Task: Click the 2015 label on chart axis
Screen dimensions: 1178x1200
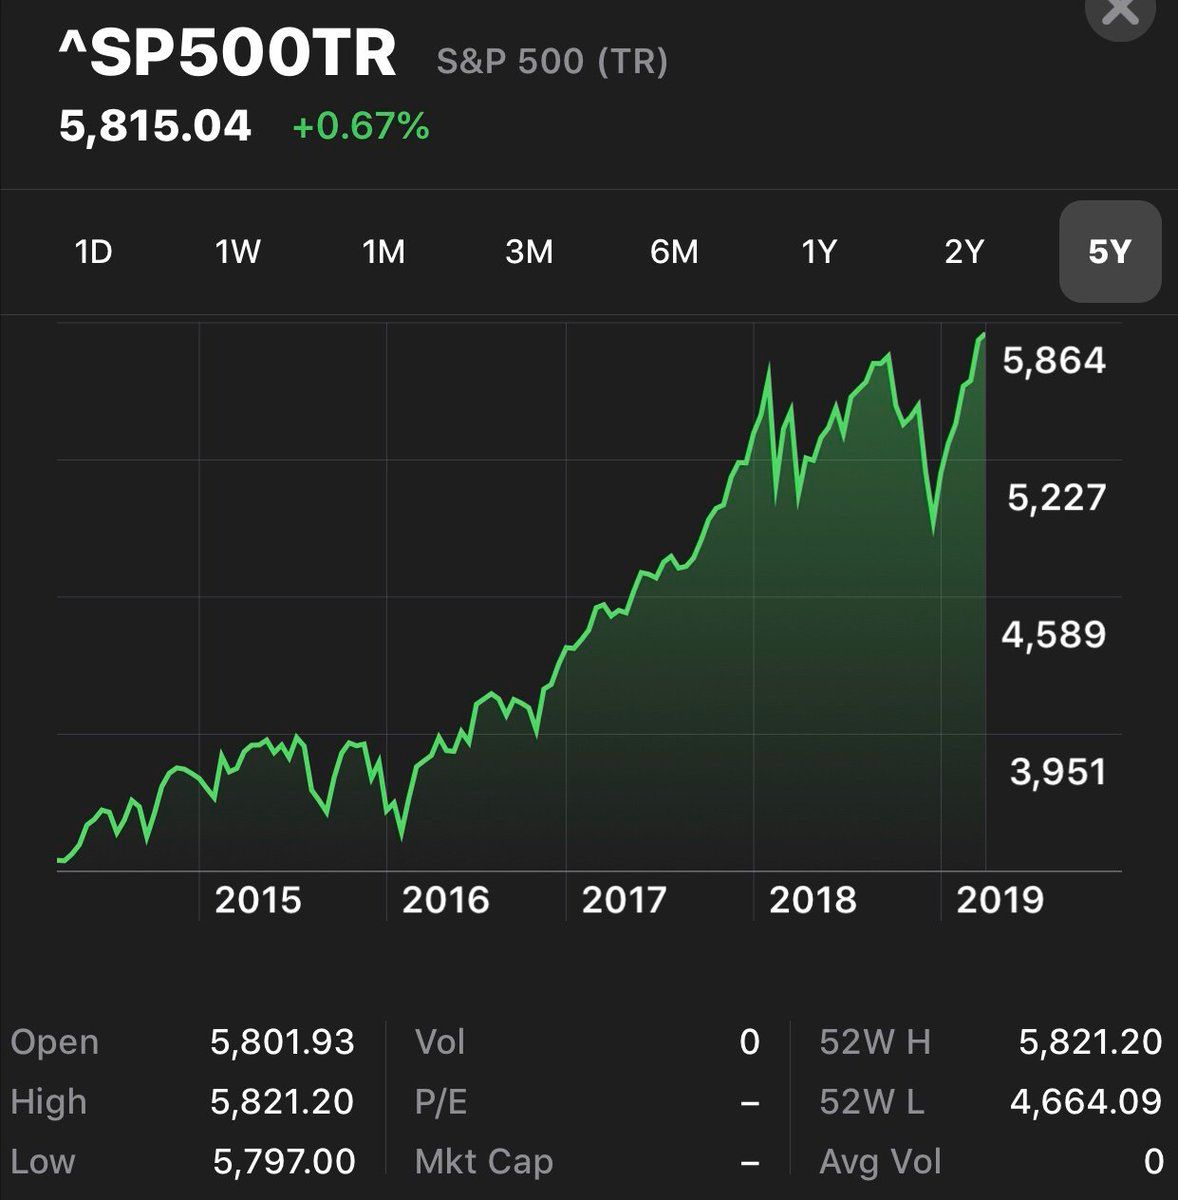Action: [258, 900]
